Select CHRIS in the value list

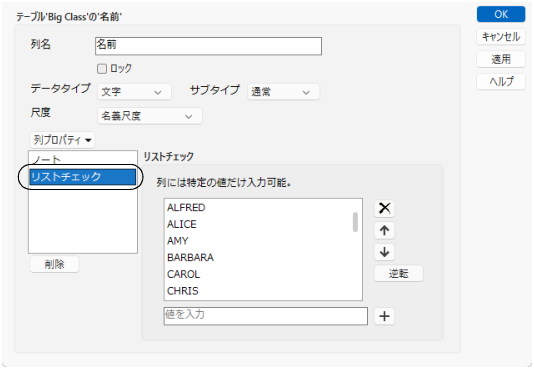point(259,291)
